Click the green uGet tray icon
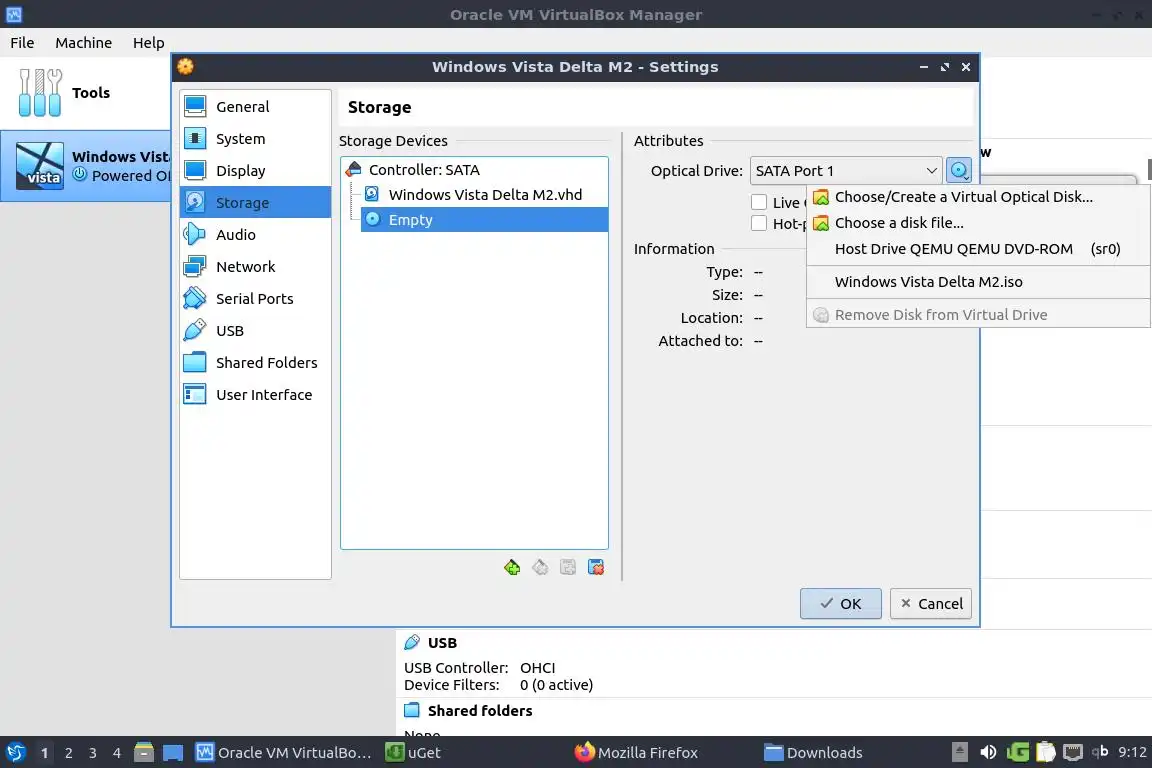This screenshot has width=1152, height=768. pos(1018,753)
